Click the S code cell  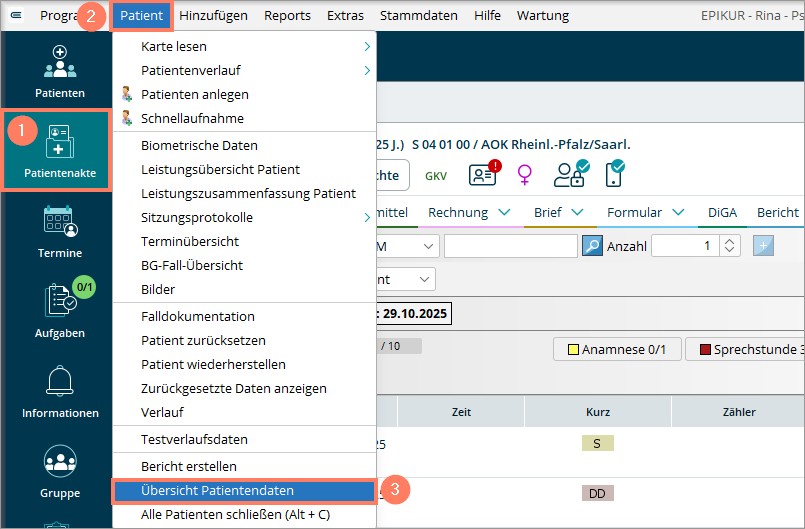(598, 443)
